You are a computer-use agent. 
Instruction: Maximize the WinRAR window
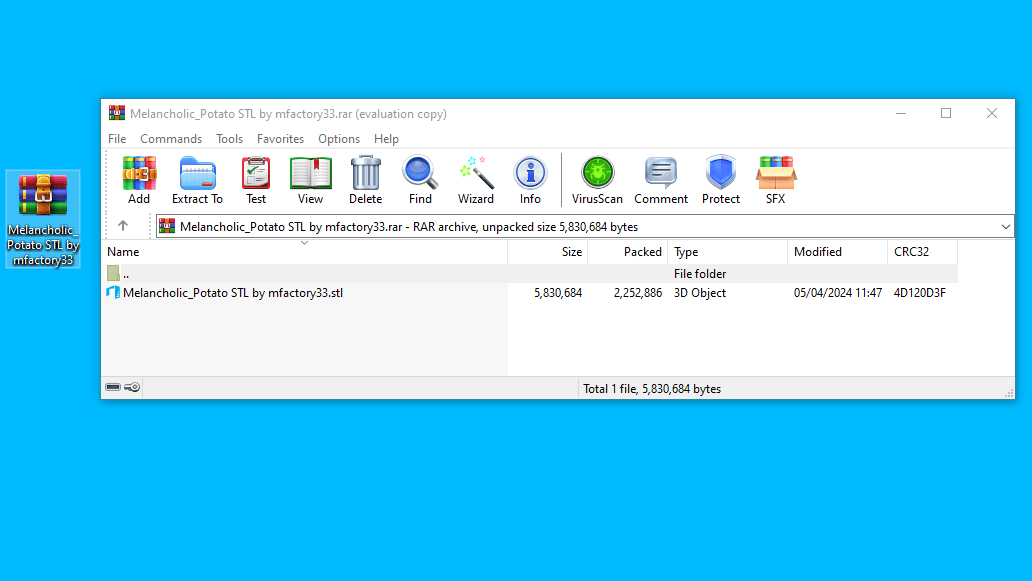point(946,113)
